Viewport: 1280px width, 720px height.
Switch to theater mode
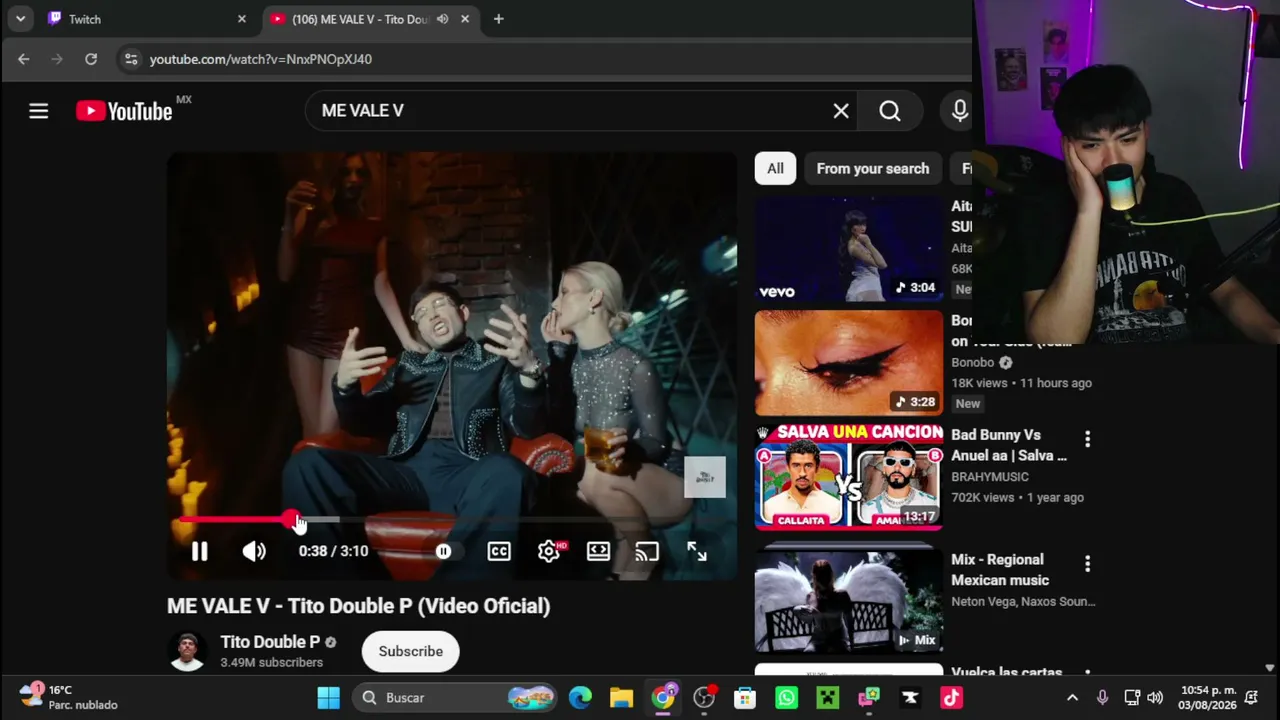point(598,551)
